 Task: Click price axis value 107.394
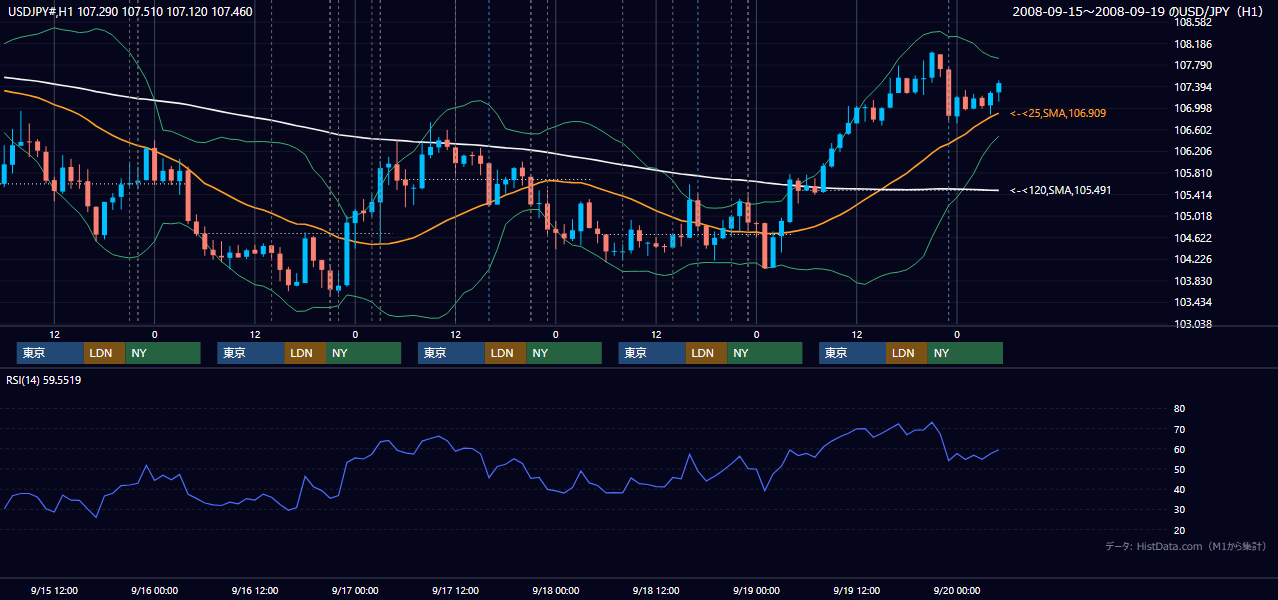[1193, 87]
